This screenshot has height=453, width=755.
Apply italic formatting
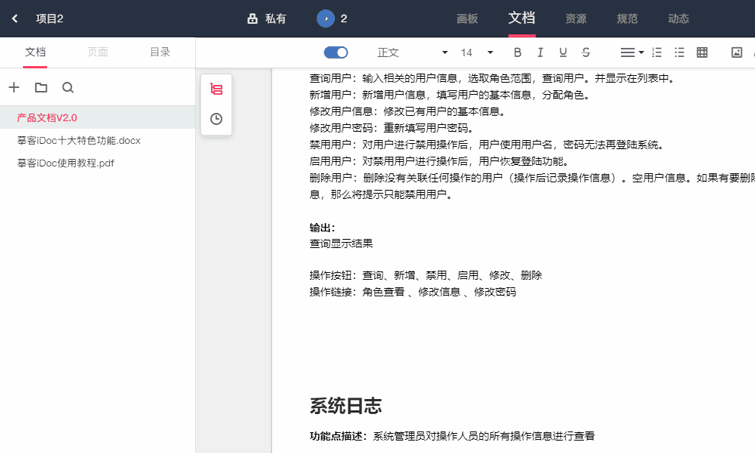coord(540,52)
